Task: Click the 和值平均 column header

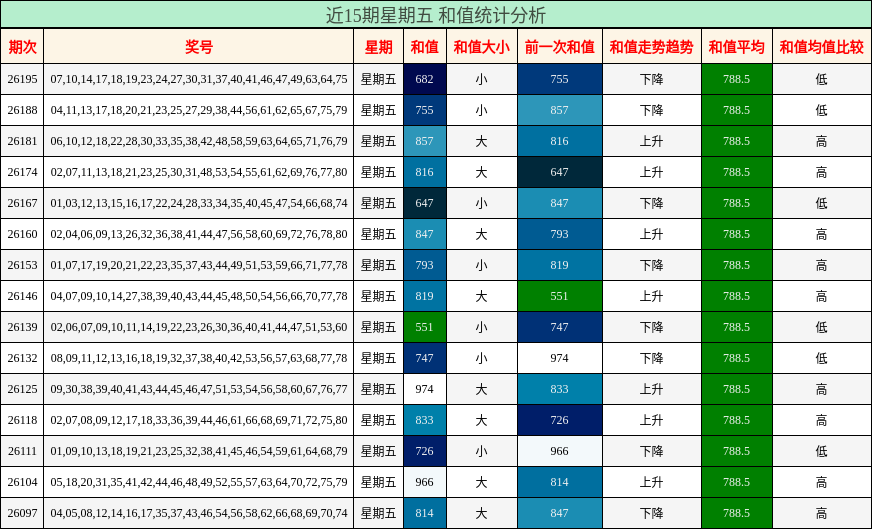Action: (x=736, y=47)
